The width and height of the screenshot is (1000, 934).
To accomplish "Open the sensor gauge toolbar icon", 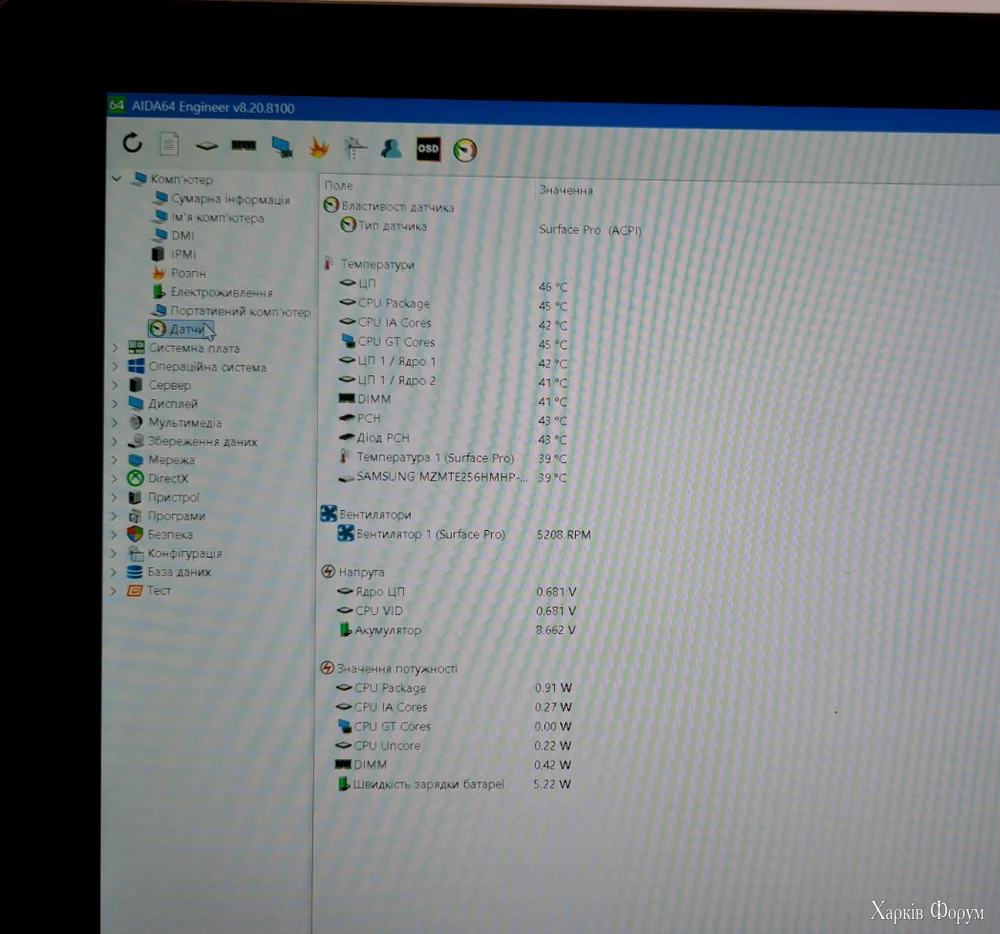I will (x=465, y=150).
